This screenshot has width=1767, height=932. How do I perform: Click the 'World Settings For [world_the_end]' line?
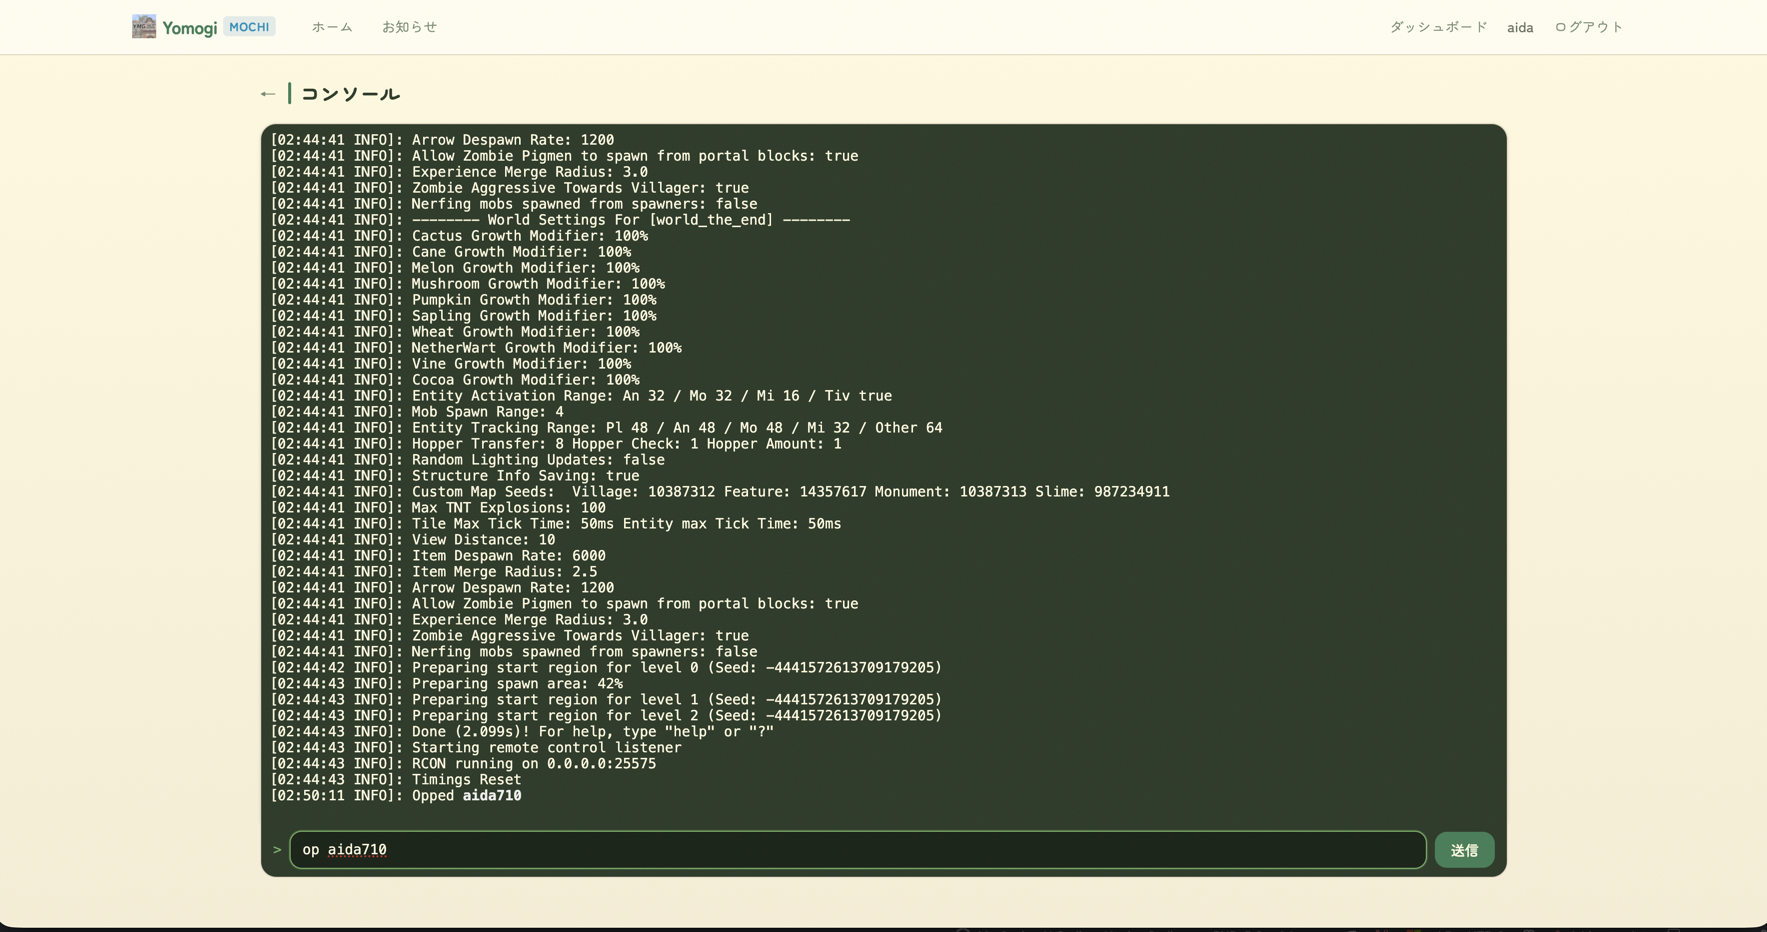tap(560, 220)
